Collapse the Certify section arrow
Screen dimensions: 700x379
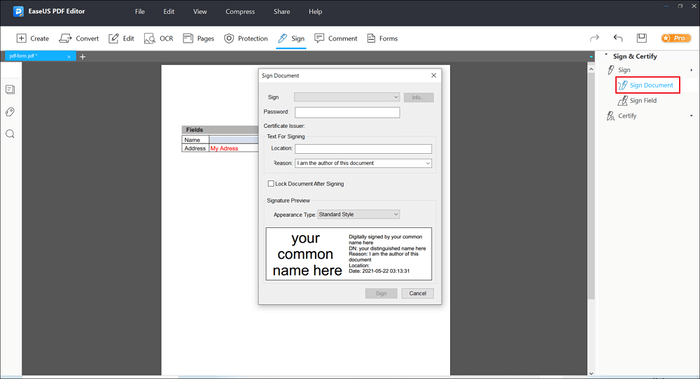691,116
